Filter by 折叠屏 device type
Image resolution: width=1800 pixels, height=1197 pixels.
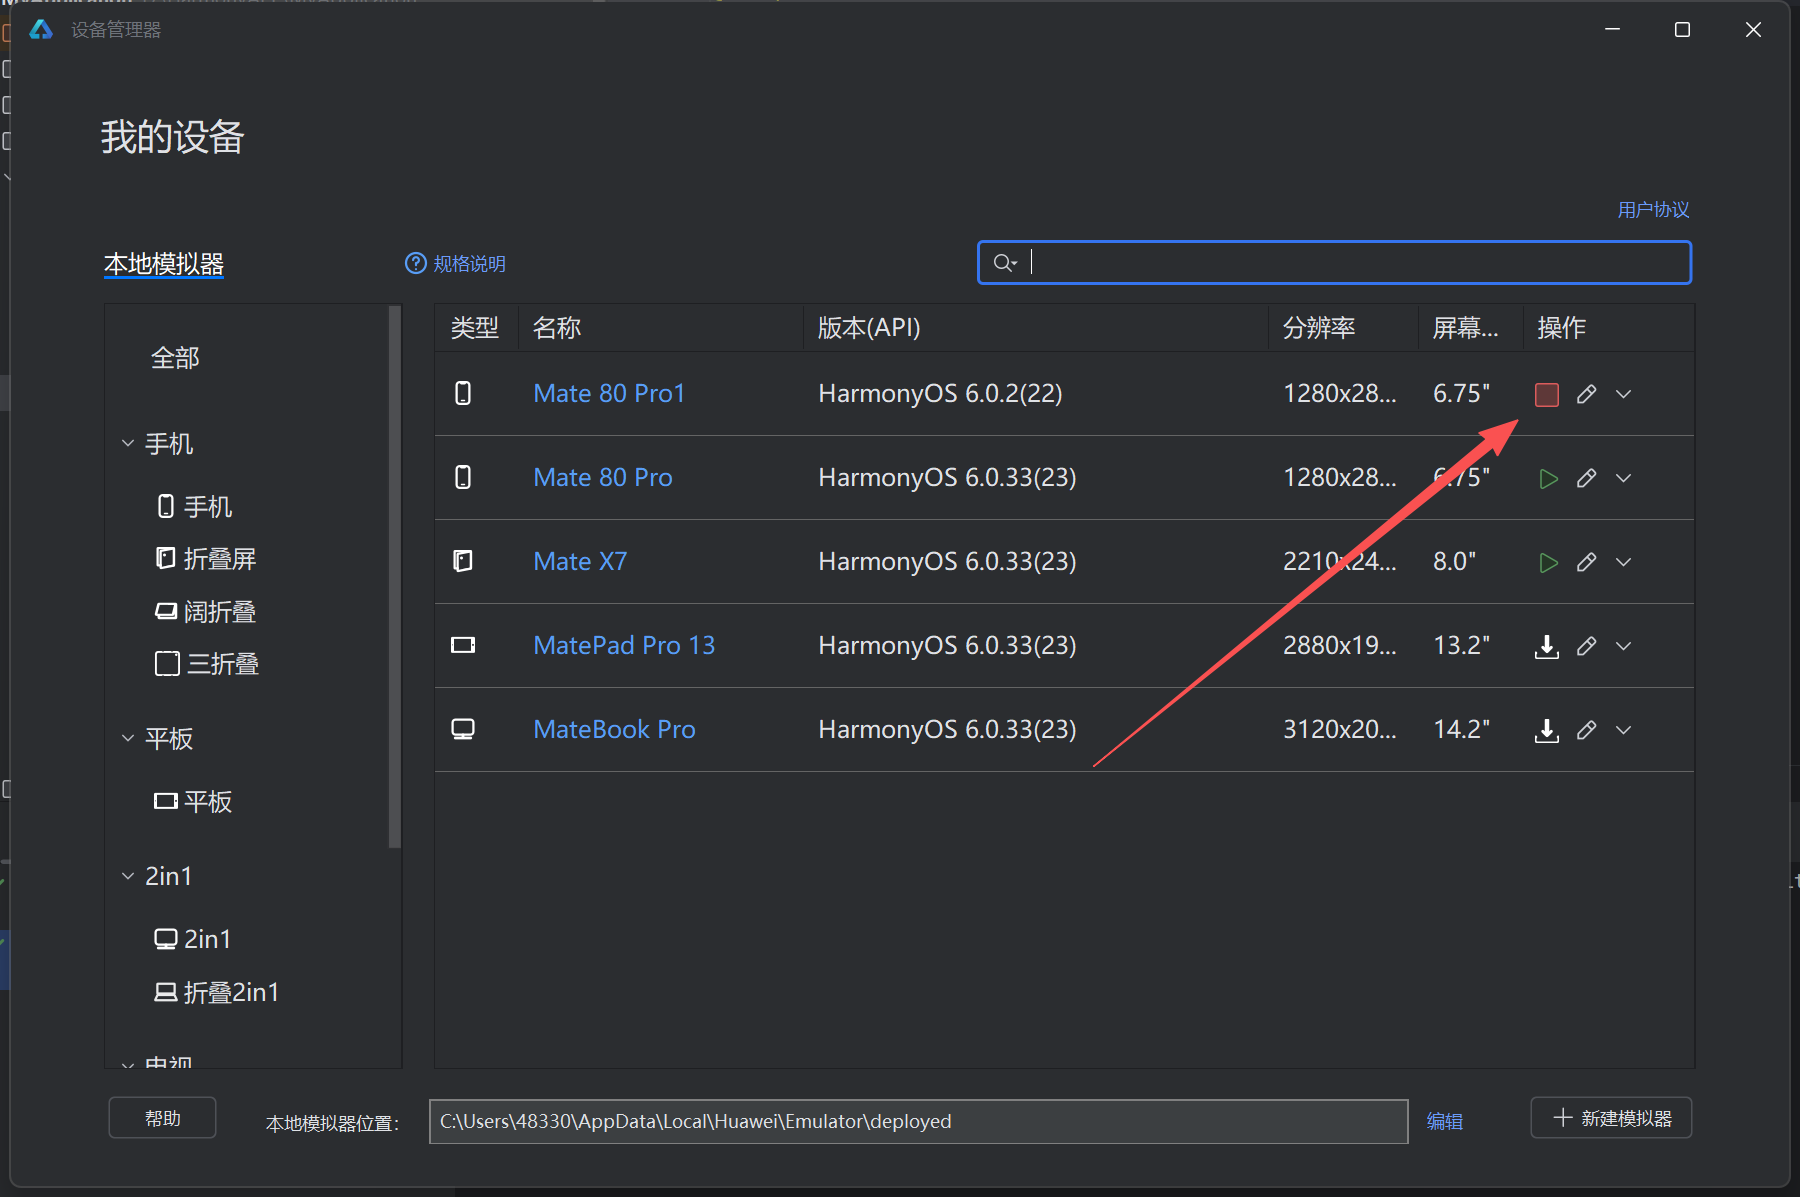tap(206, 559)
